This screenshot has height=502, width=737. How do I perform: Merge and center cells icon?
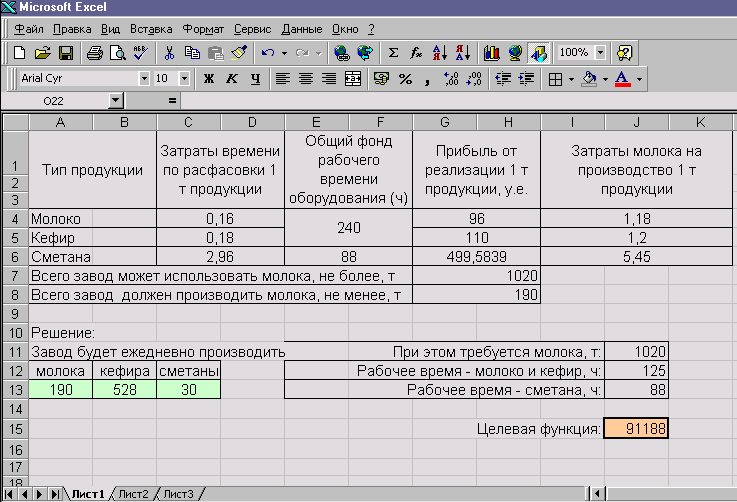353,78
